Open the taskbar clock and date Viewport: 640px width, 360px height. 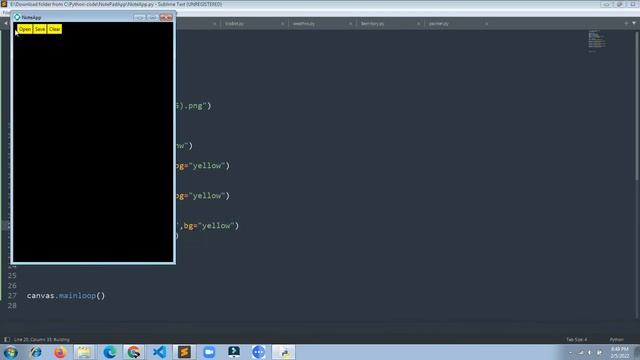pos(620,352)
